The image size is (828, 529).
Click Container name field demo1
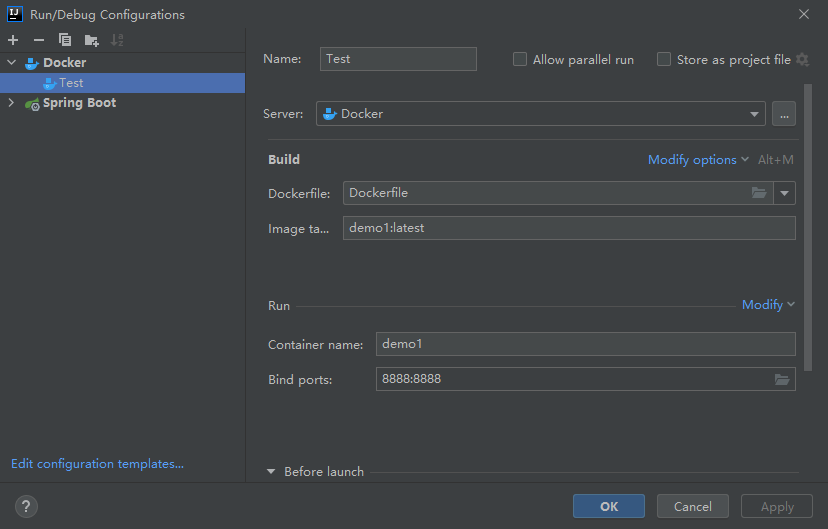pyautogui.click(x=586, y=344)
